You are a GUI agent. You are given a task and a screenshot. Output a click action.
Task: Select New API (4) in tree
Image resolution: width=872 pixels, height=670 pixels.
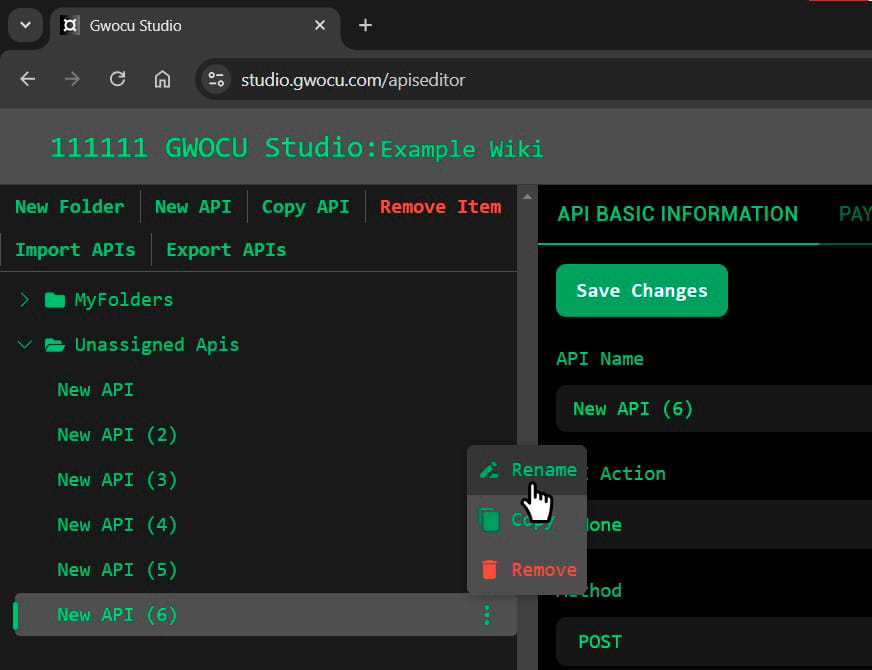click(117, 525)
